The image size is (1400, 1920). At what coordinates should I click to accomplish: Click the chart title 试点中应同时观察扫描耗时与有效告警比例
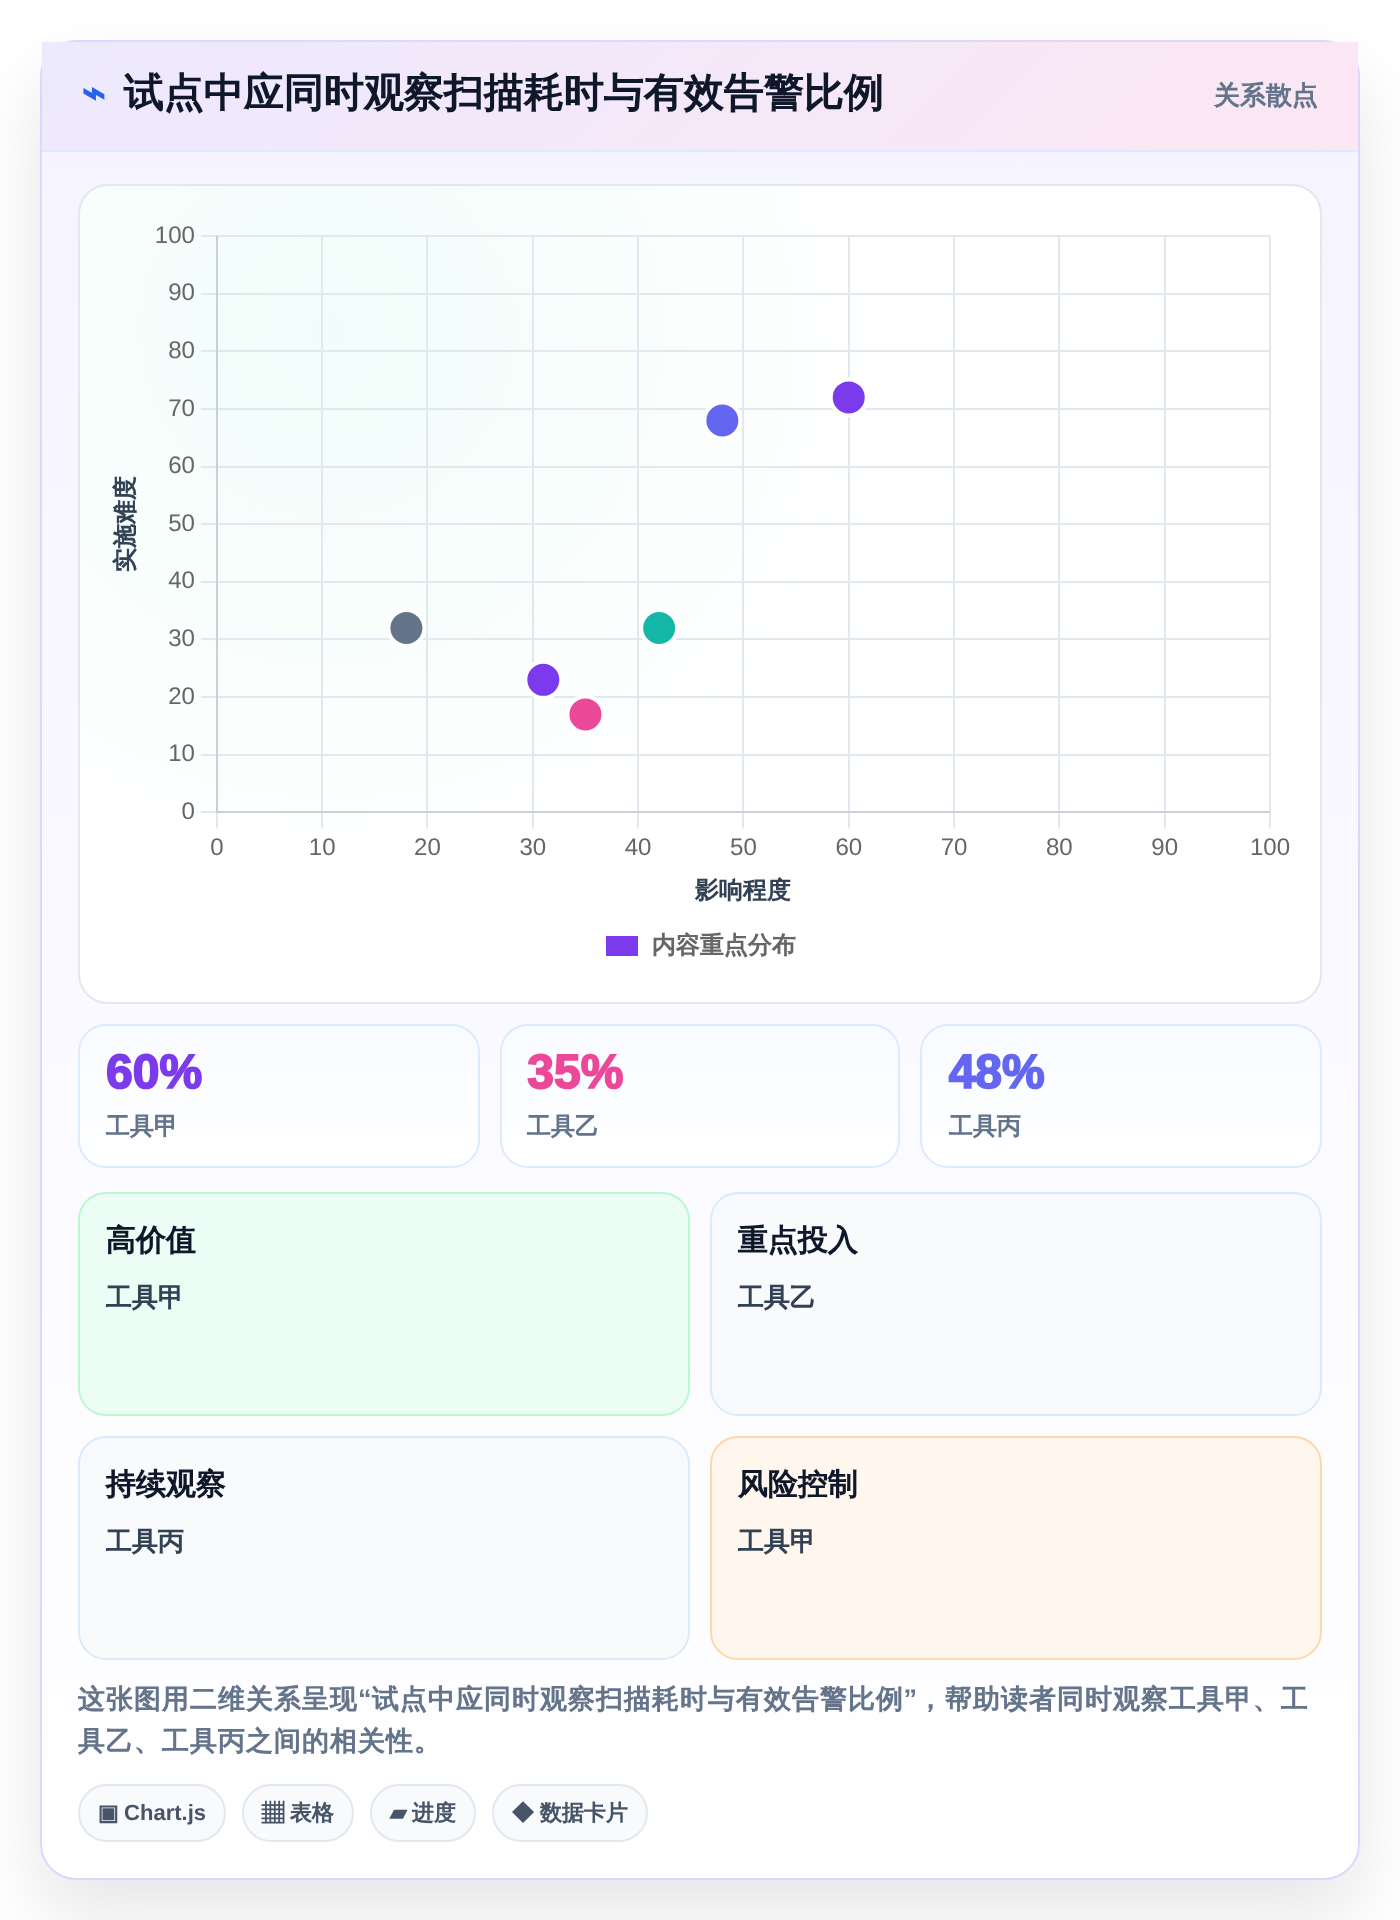tap(503, 94)
